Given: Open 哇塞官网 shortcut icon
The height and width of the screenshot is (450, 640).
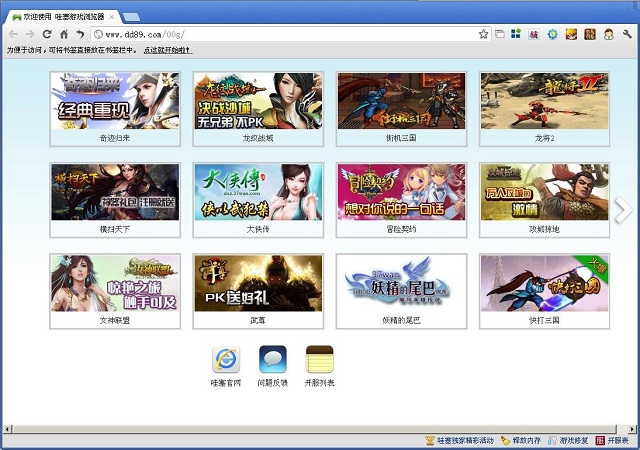Looking at the screenshot, I should 226,360.
